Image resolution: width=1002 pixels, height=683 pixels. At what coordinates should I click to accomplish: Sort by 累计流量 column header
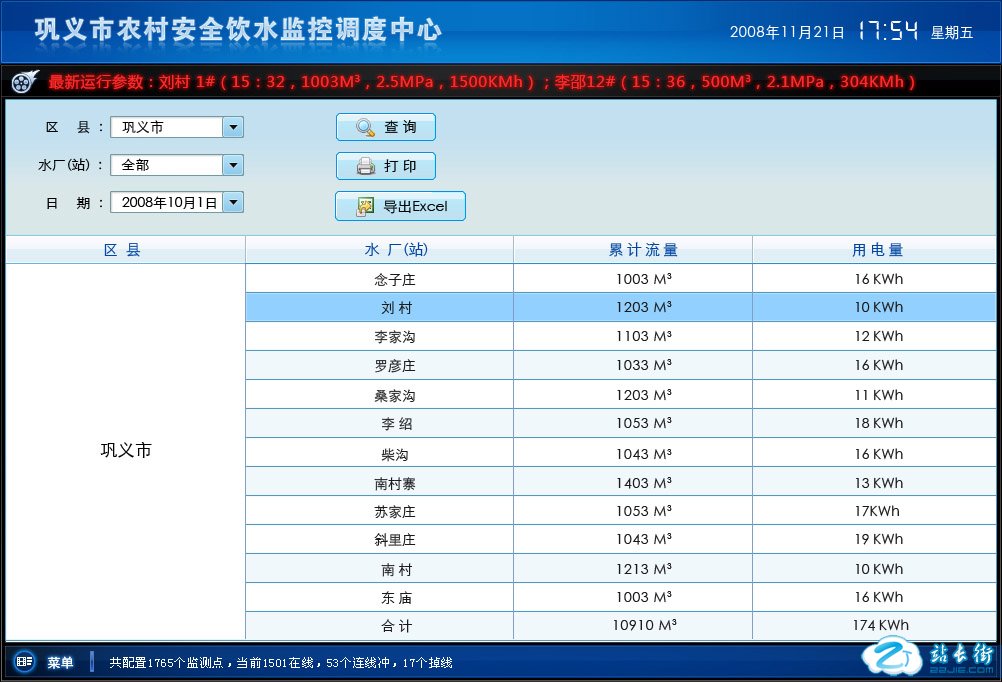click(632, 250)
